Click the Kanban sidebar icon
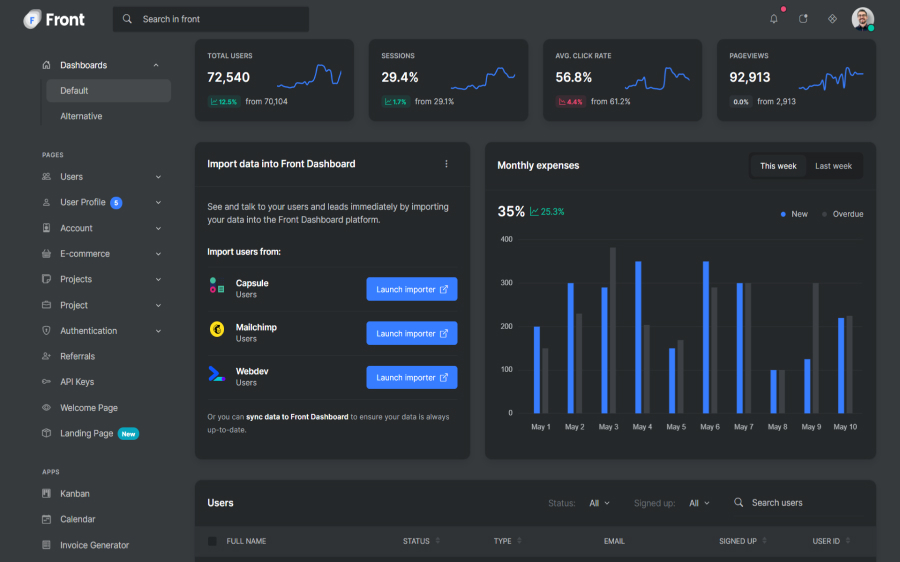Viewport: 900px width, 562px height. [47, 494]
